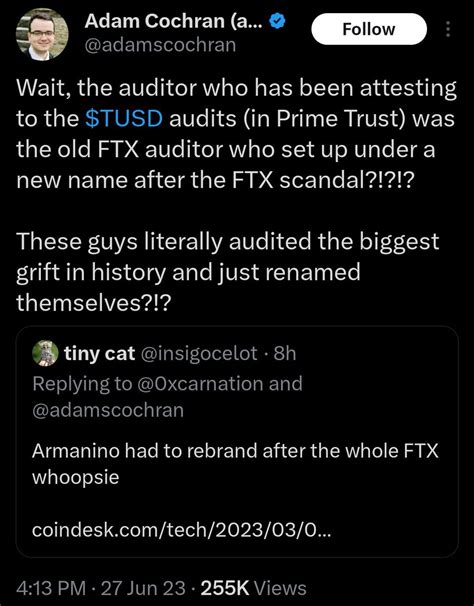This screenshot has height=606, width=474.
Task: Open the three-dot more options menu
Action: tap(448, 29)
